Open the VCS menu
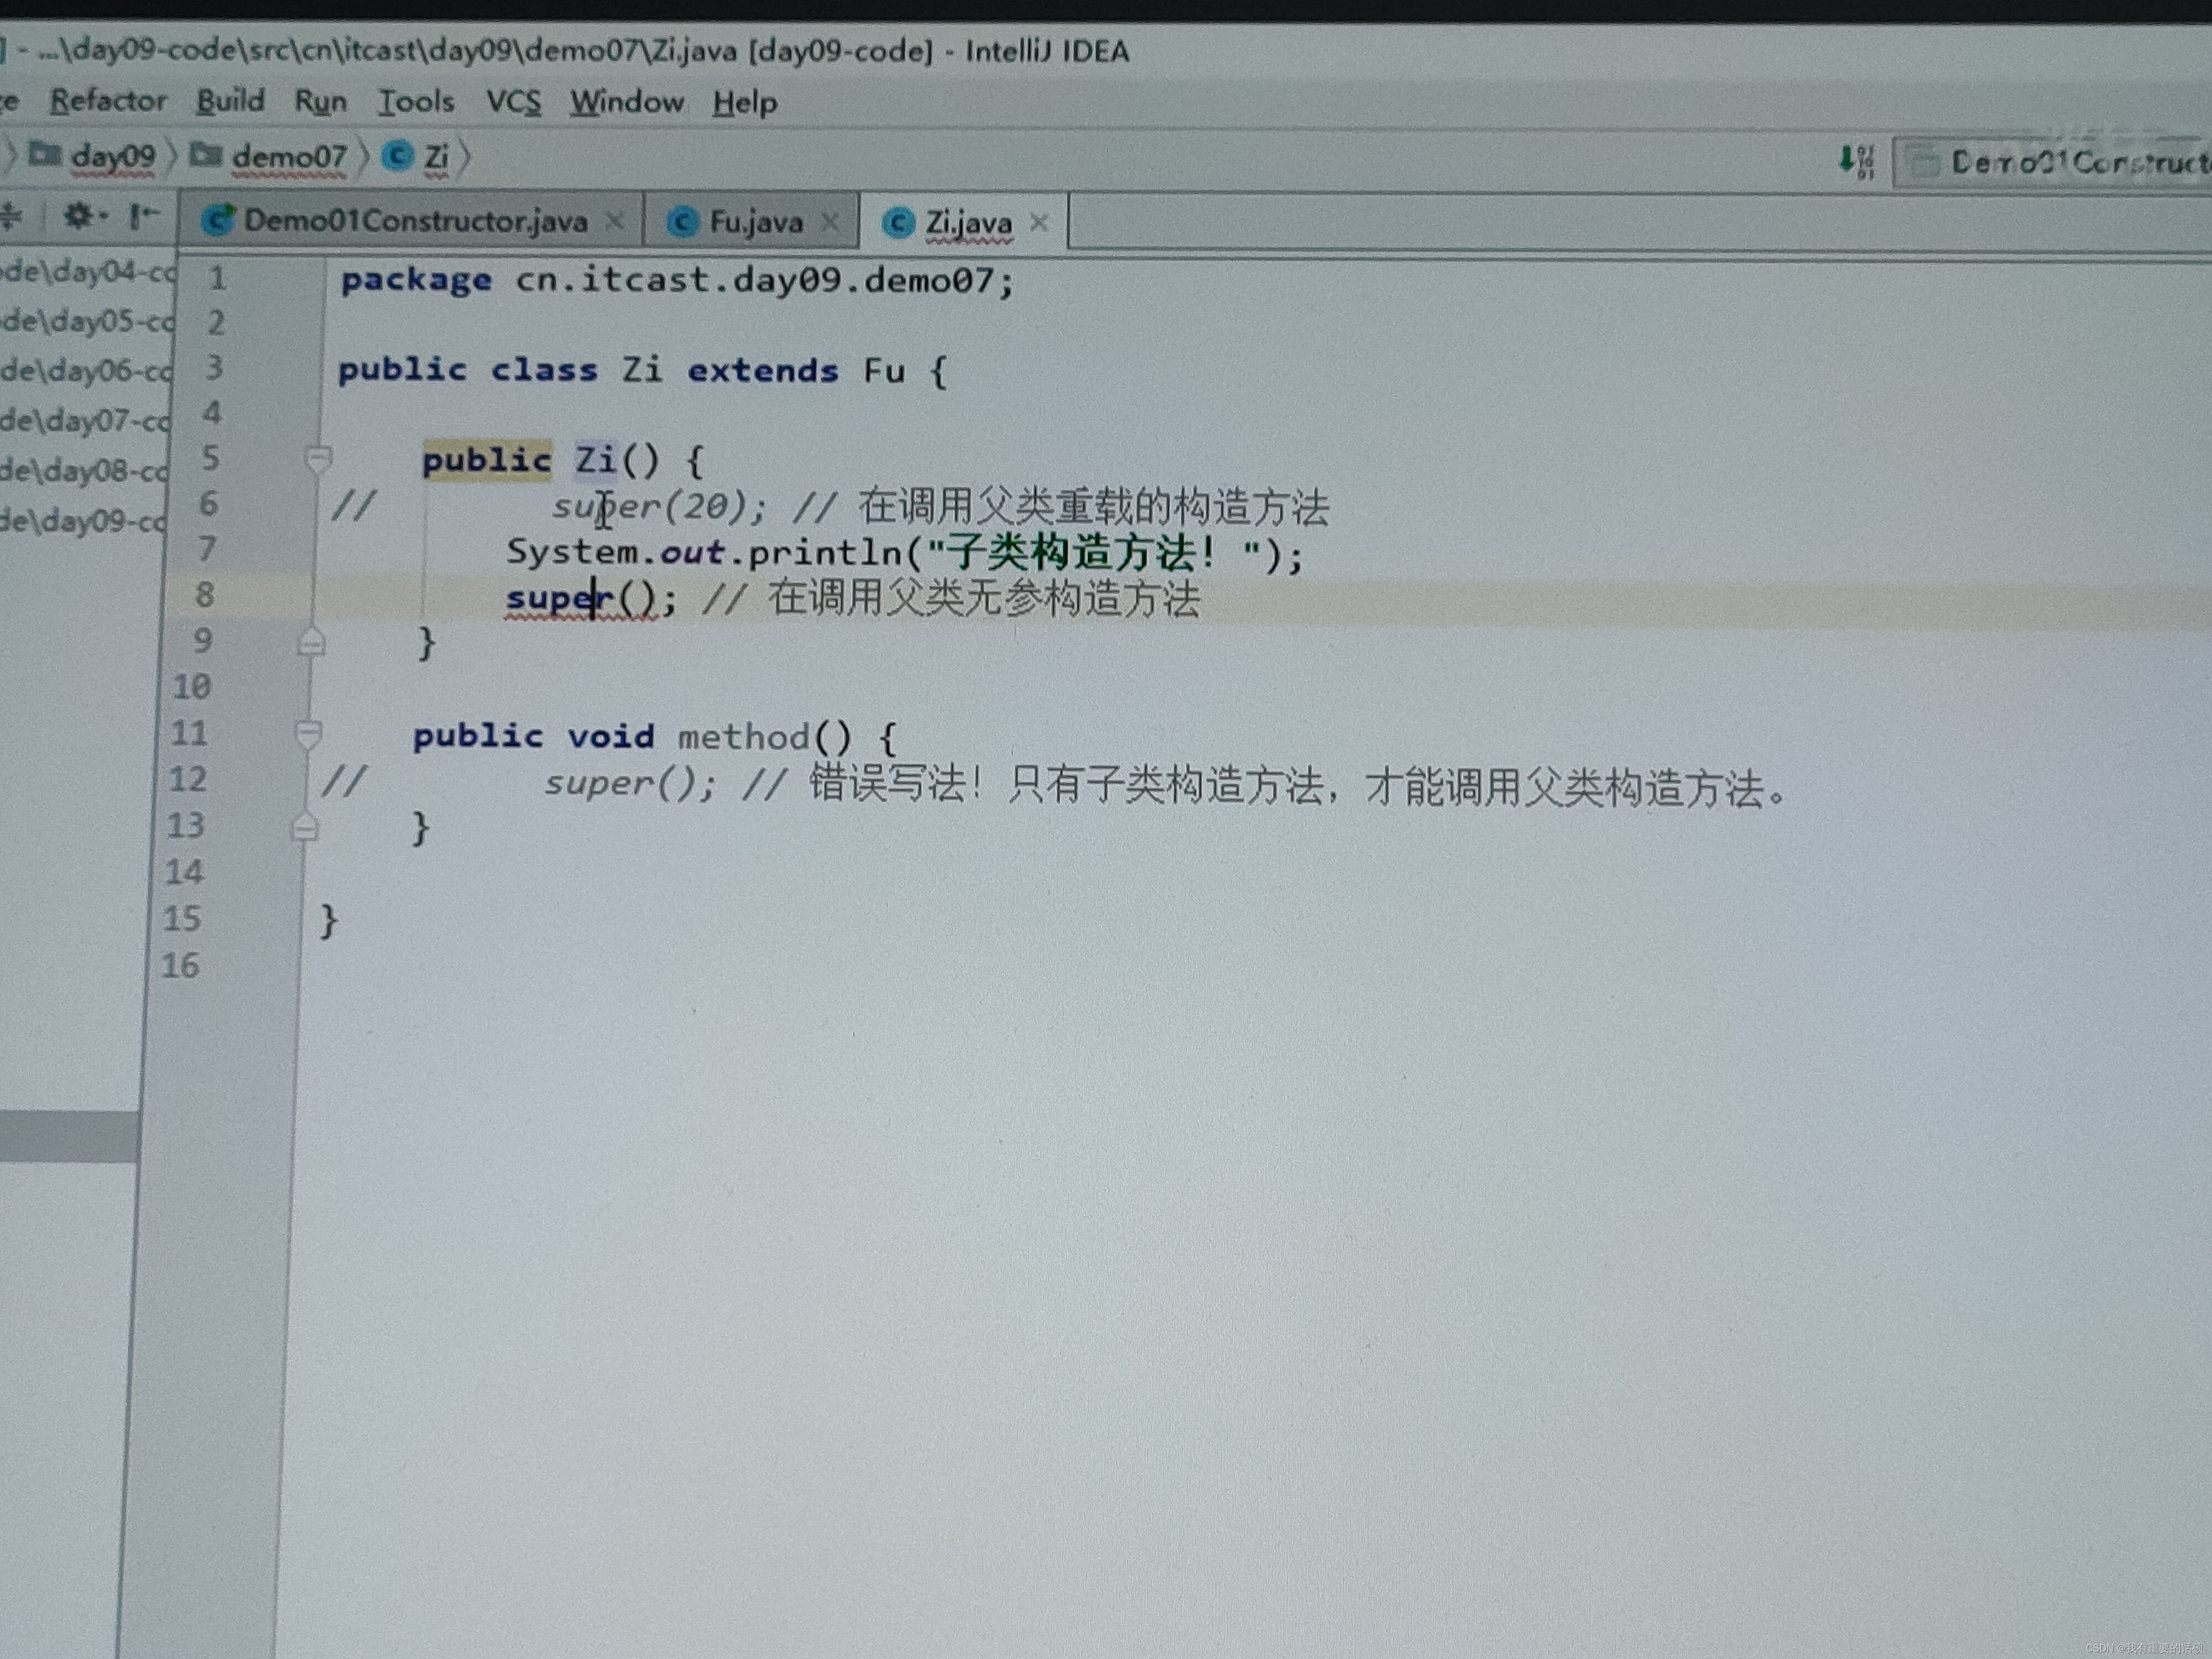The image size is (2212, 1659). pos(513,102)
